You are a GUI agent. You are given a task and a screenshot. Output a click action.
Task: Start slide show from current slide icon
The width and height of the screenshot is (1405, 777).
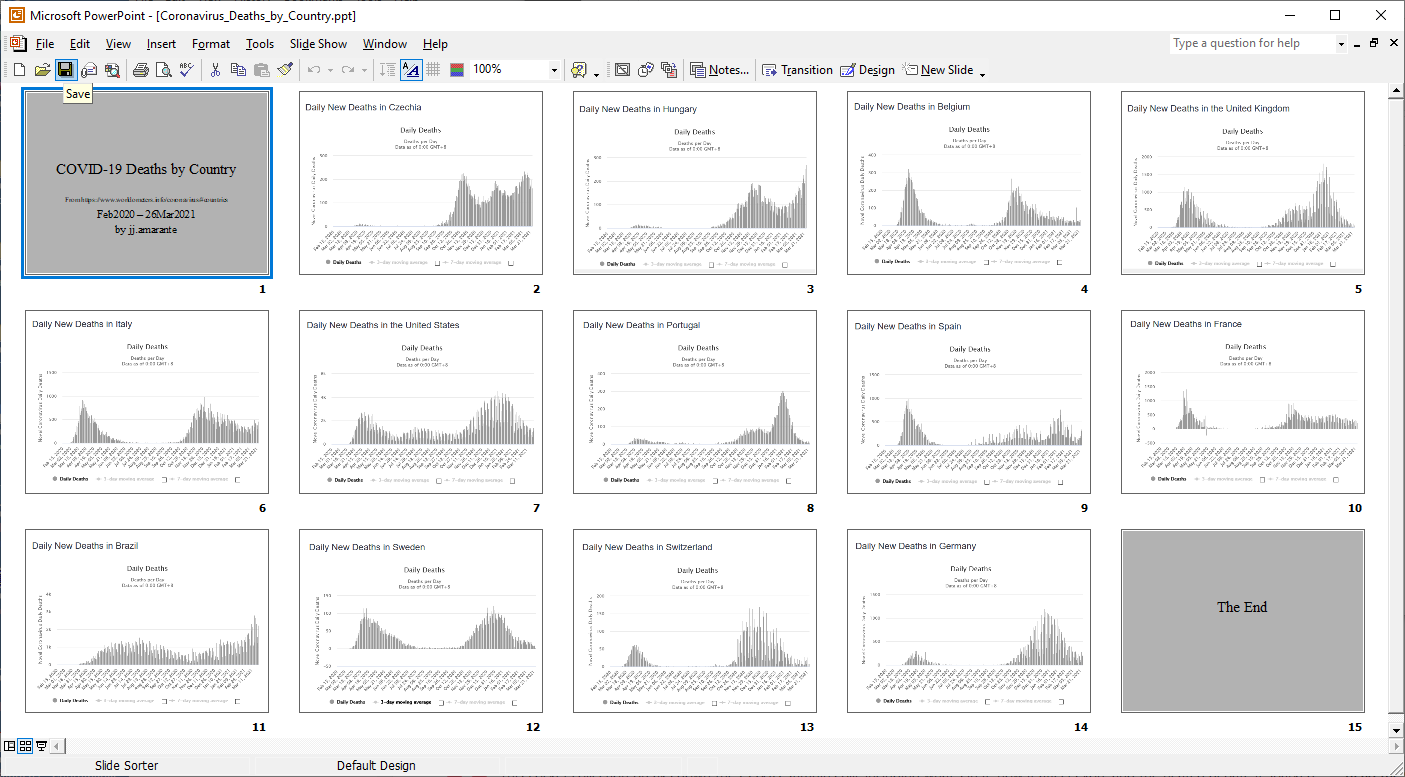41,746
